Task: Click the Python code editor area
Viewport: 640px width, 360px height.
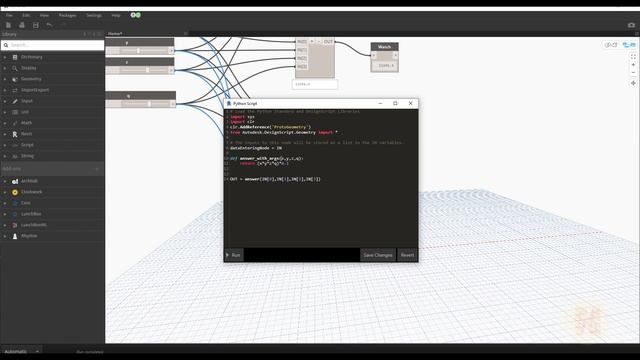Action: [321, 178]
